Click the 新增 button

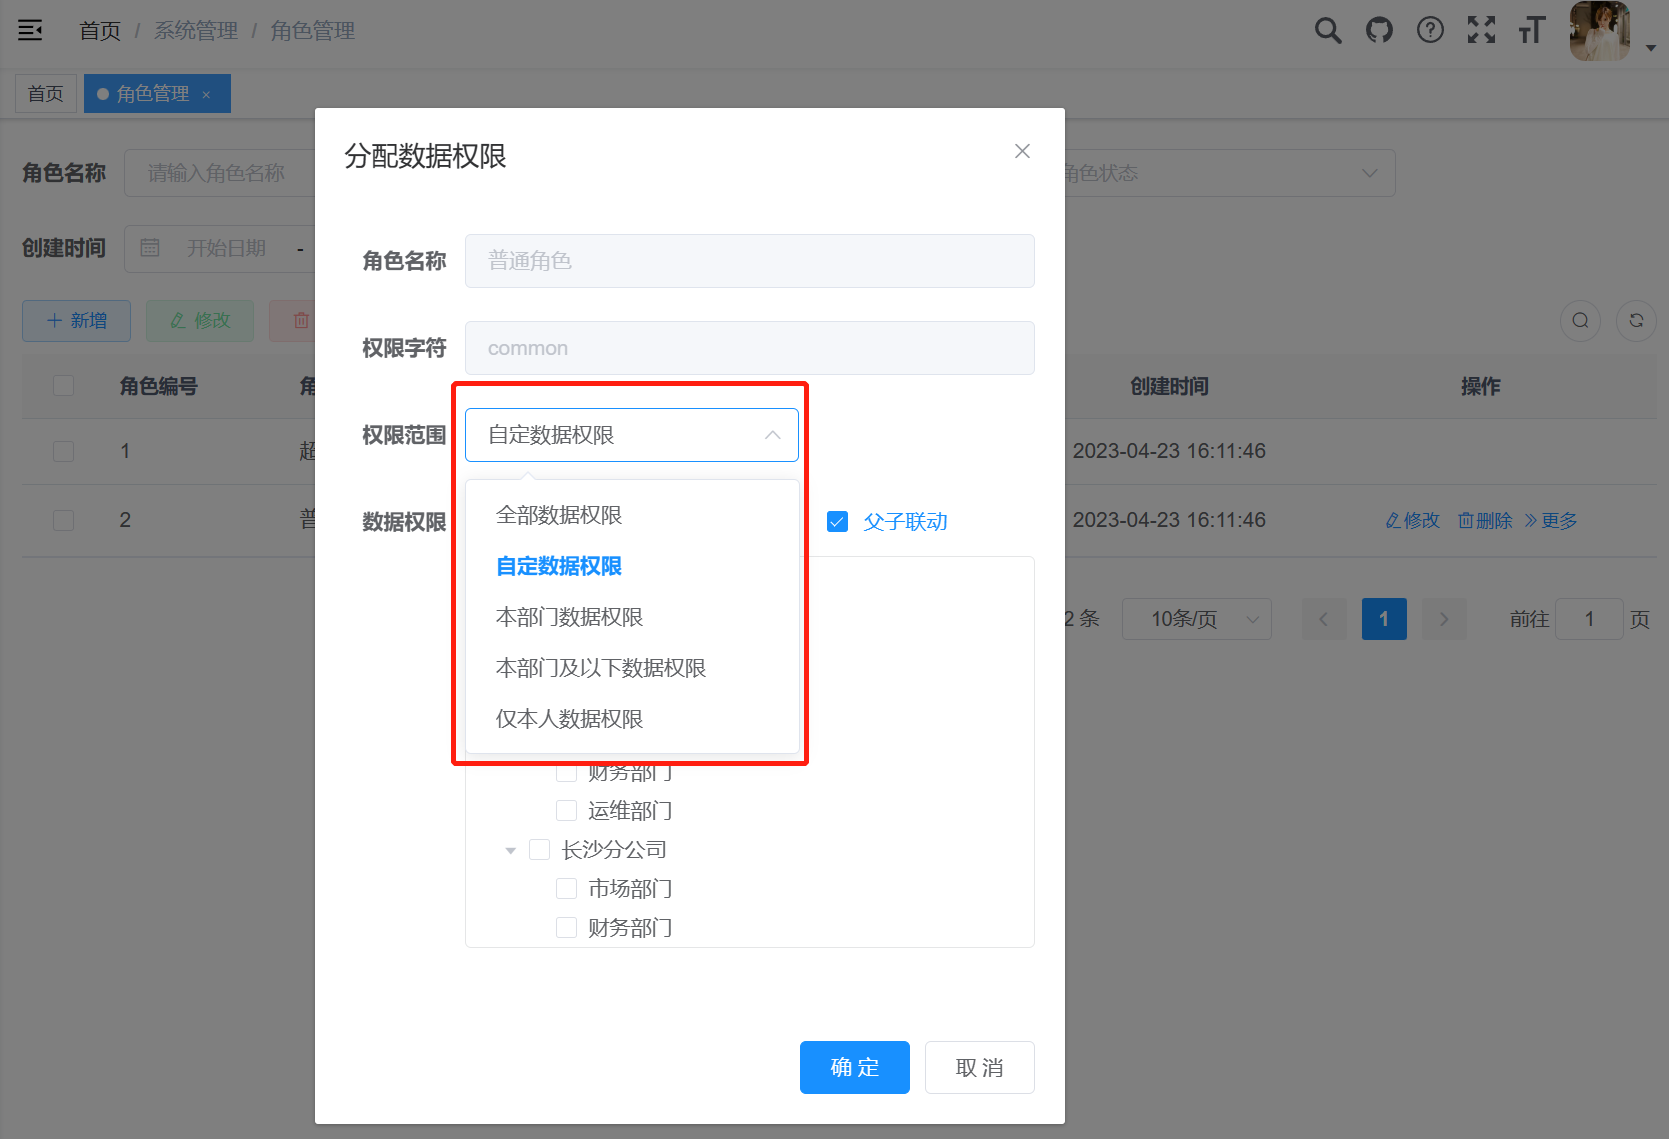76,321
